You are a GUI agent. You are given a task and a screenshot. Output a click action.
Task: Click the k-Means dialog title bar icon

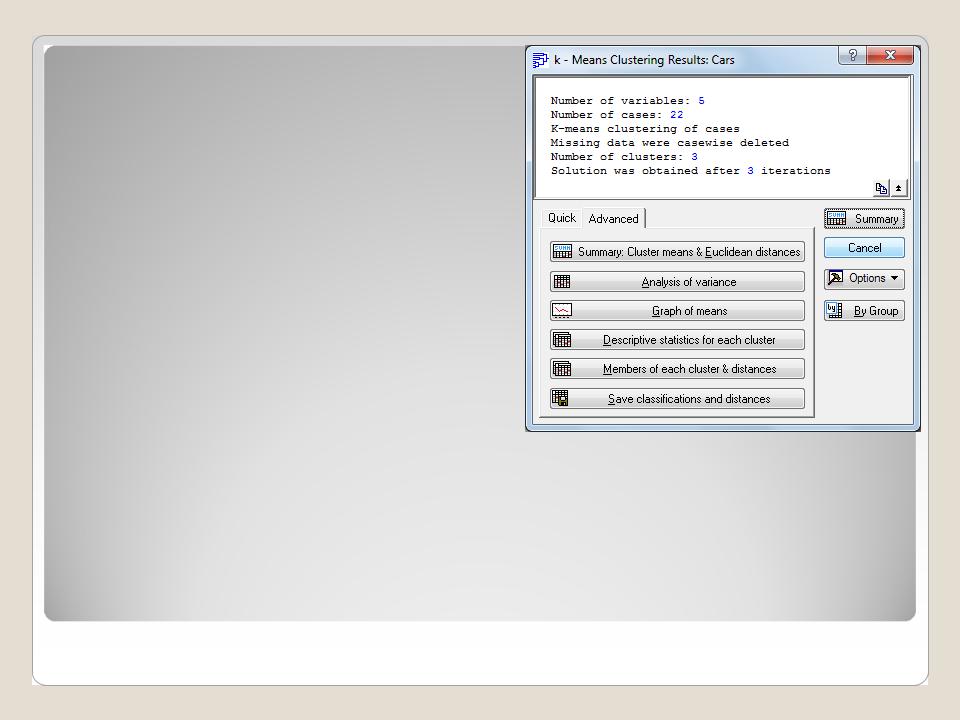(x=540, y=60)
